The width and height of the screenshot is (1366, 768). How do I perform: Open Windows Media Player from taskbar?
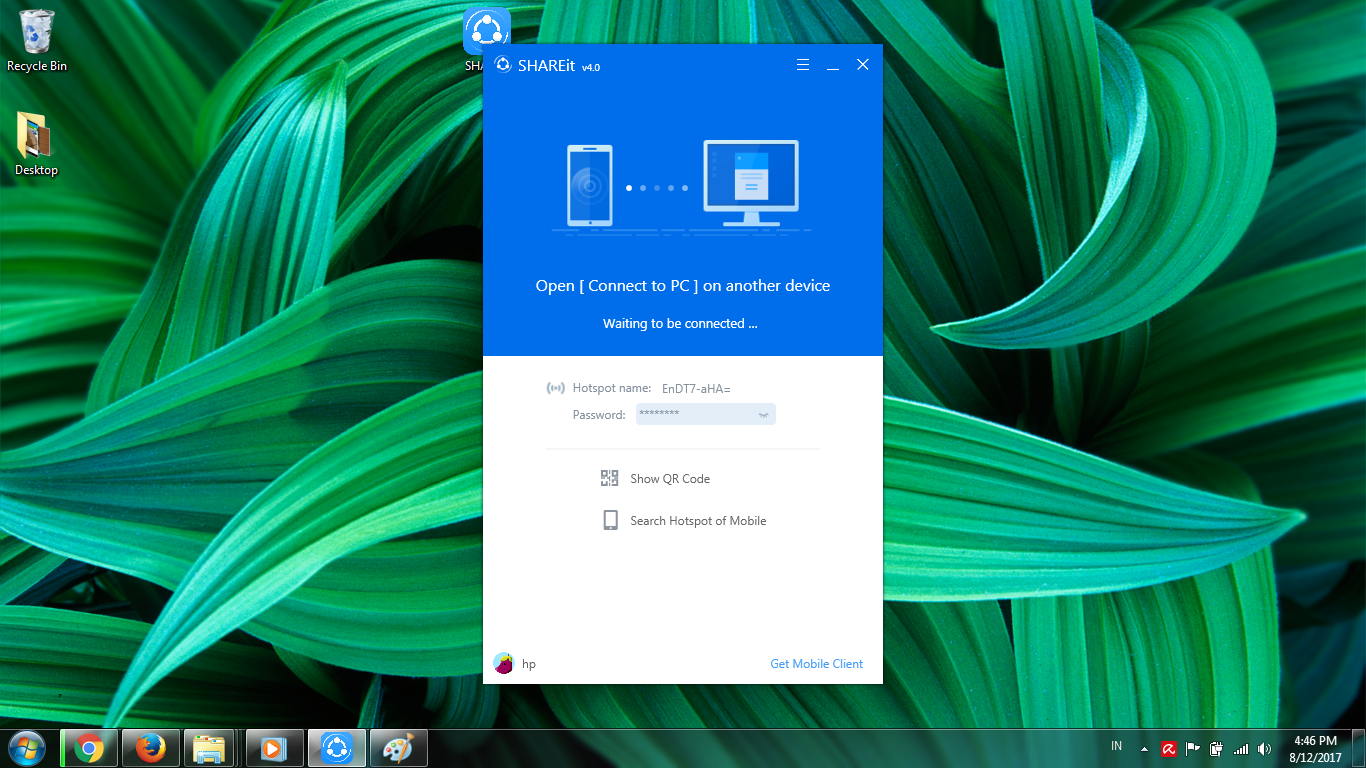273,748
